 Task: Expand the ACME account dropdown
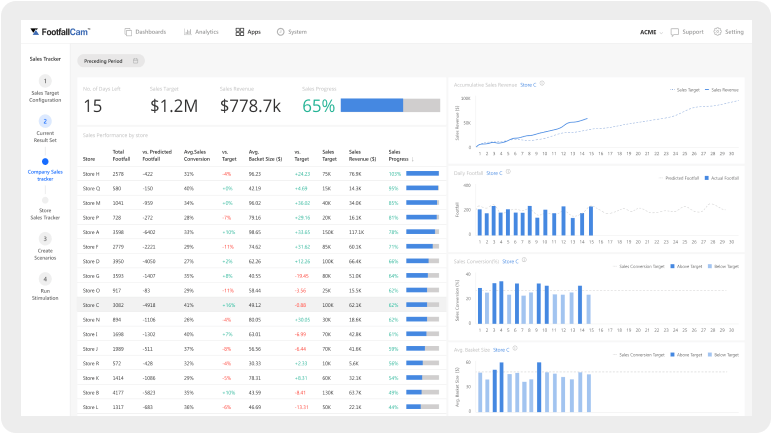point(651,32)
